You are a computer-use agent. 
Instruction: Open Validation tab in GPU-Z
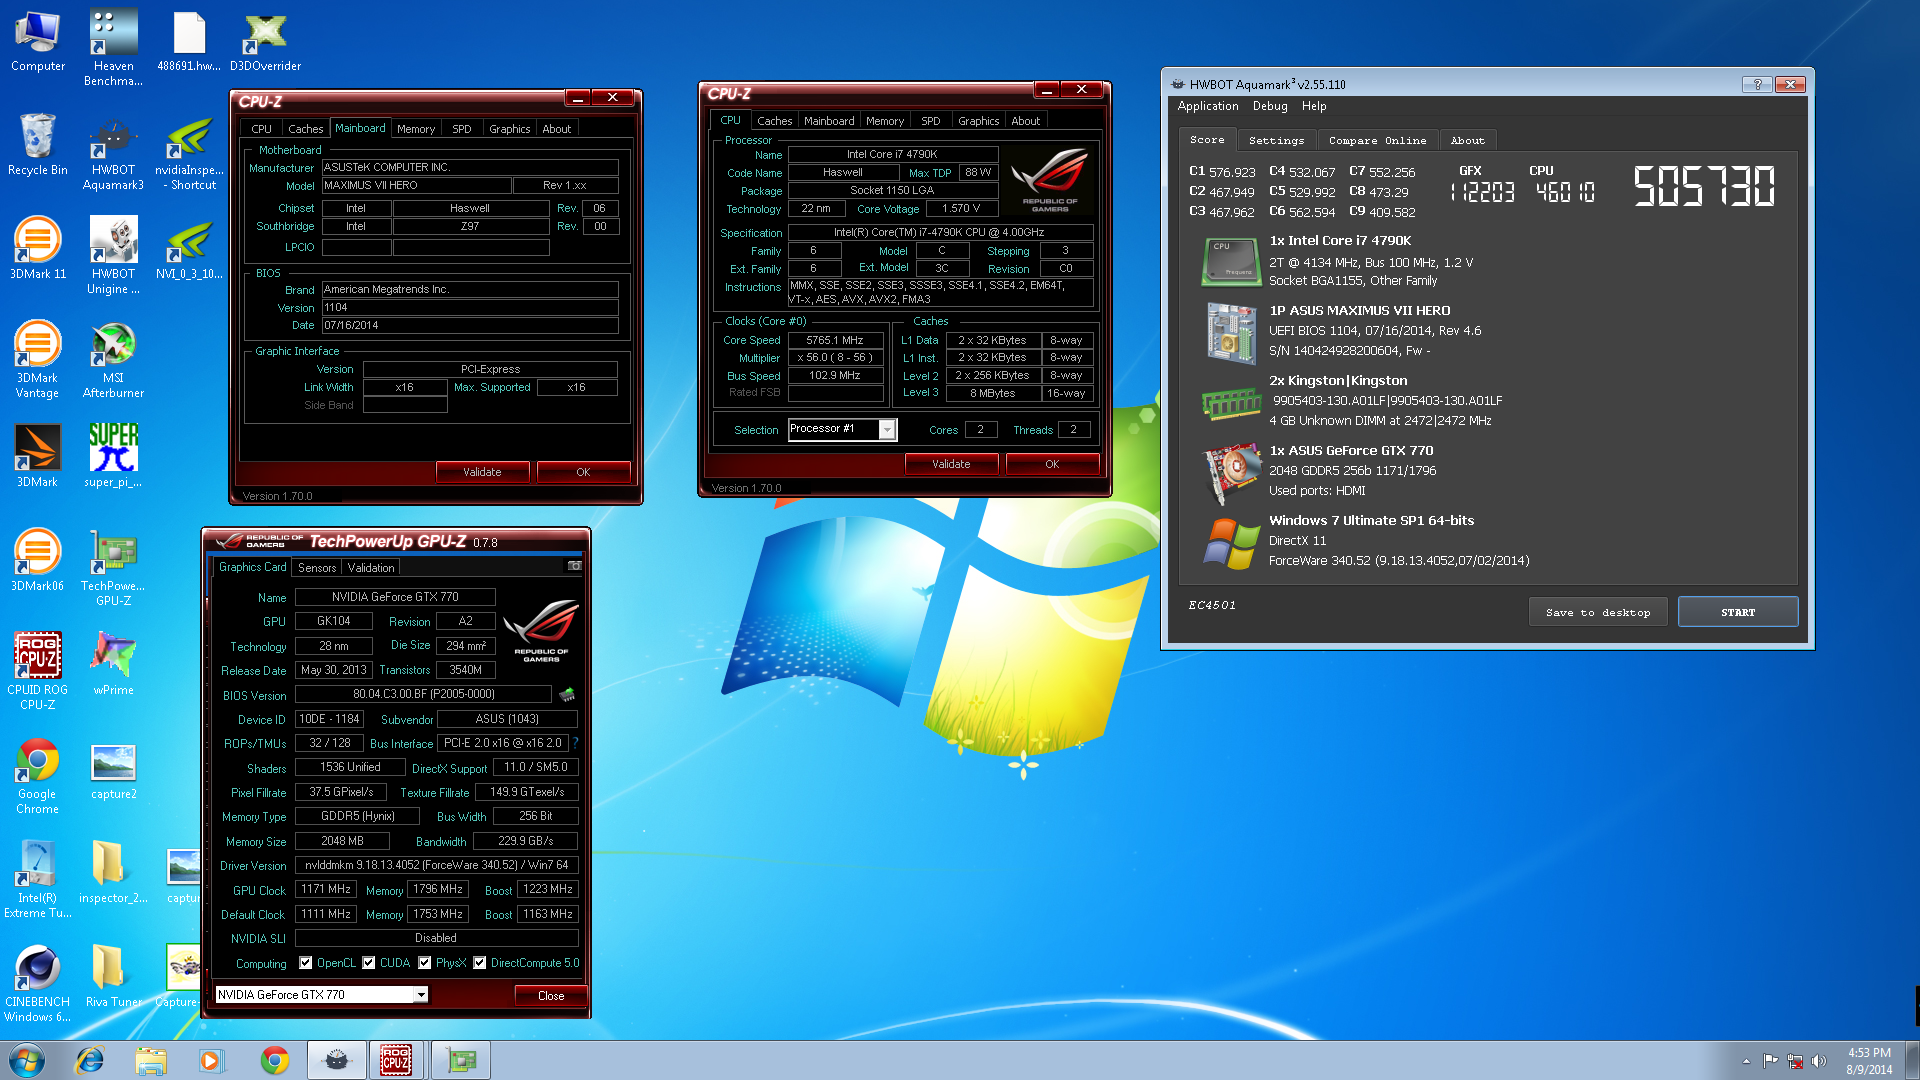click(371, 567)
